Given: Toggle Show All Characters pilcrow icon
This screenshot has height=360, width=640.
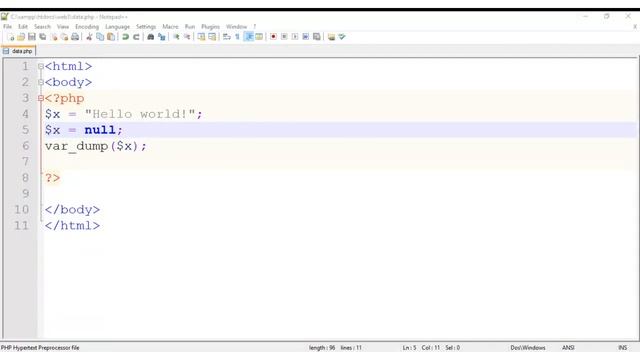Looking at the screenshot, I should [x=238, y=37].
